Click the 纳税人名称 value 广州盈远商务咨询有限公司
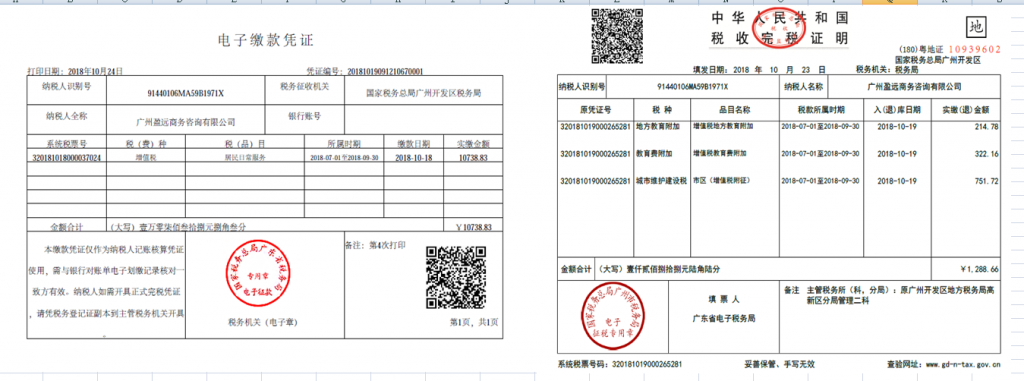This screenshot has height=381, width=1024. pos(914,86)
